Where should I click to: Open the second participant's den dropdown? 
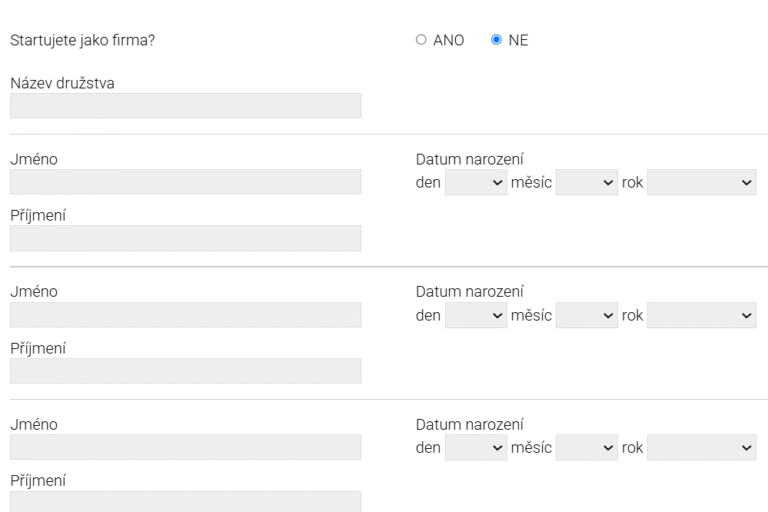476,315
